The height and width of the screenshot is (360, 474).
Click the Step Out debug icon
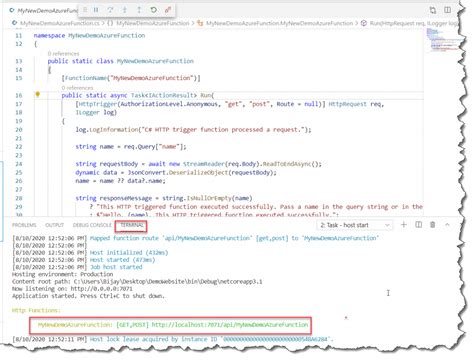(x=139, y=10)
